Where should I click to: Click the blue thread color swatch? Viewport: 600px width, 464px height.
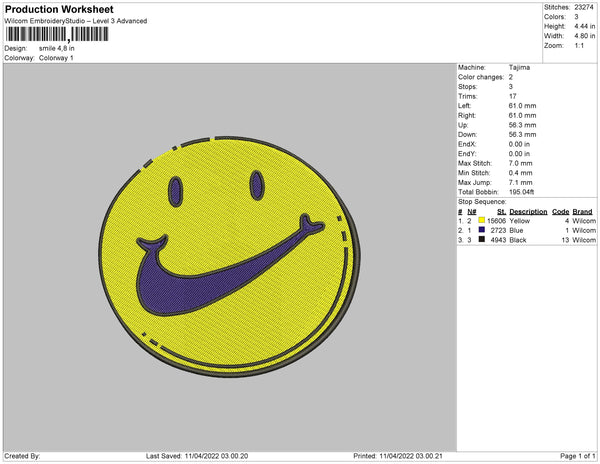[x=481, y=230]
